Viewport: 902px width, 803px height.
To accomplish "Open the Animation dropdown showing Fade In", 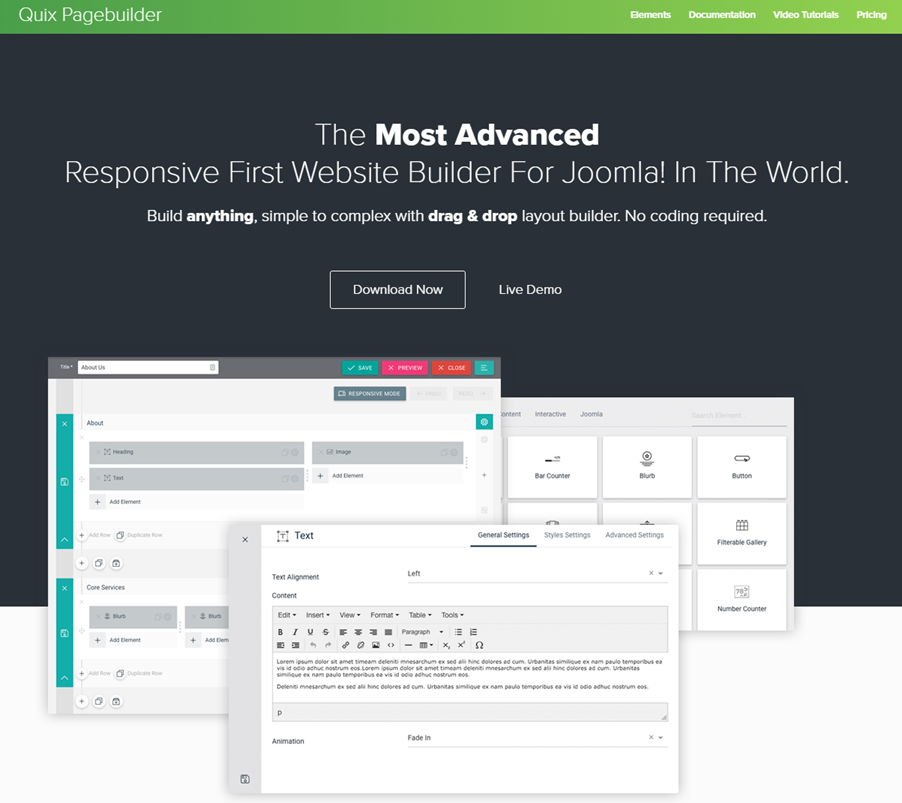I will tap(537, 737).
